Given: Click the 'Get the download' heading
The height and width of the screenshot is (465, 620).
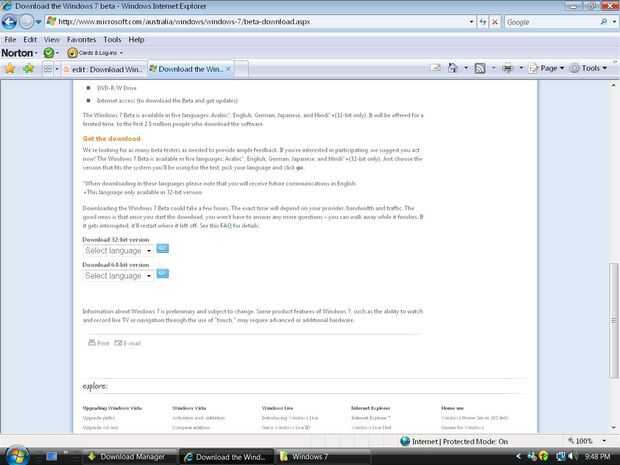Looking at the screenshot, I should click(112, 139).
